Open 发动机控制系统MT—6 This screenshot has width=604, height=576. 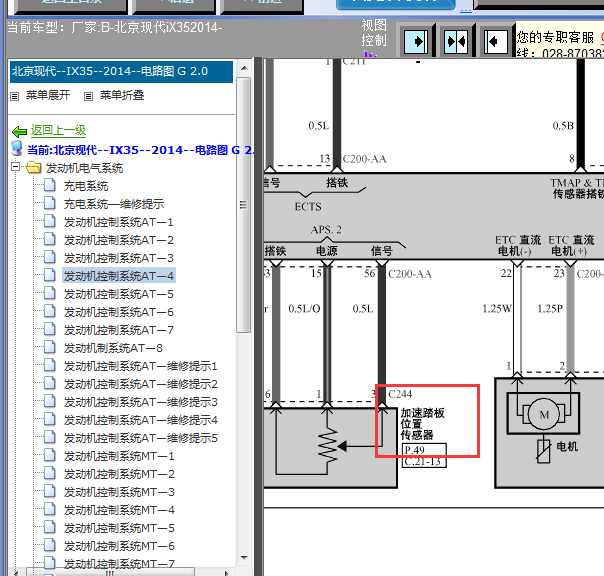(x=119, y=546)
